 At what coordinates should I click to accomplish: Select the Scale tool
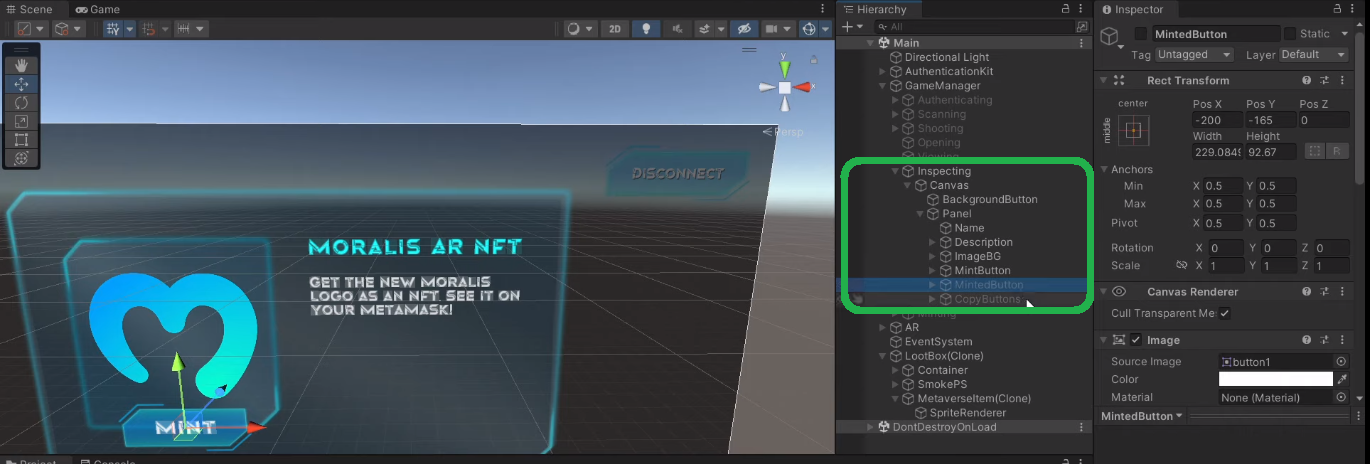(x=21, y=121)
